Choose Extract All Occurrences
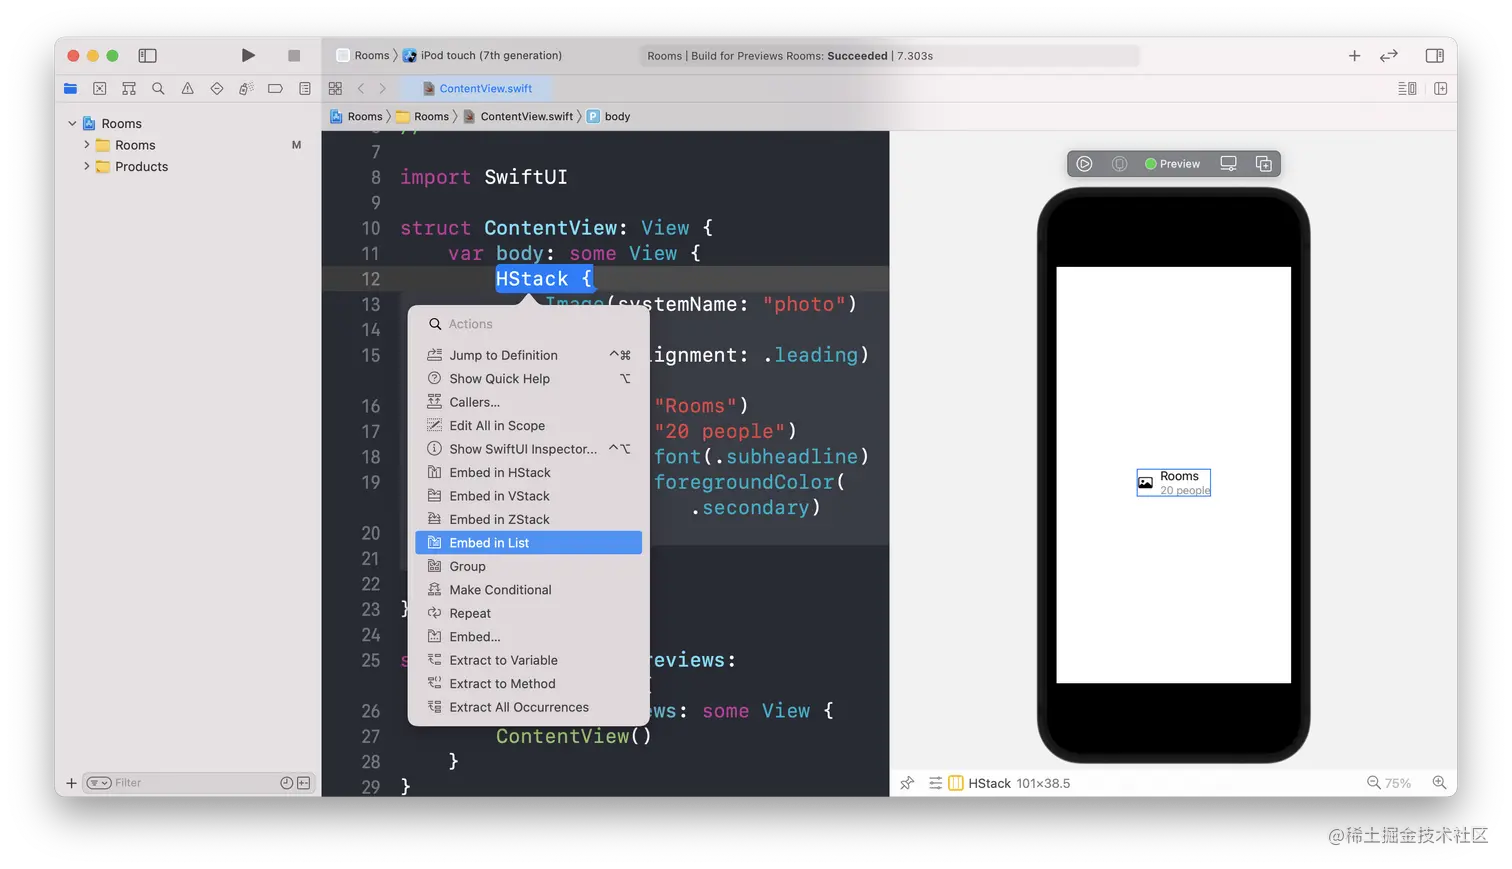The height and width of the screenshot is (869, 1512). pyautogui.click(x=529, y=707)
